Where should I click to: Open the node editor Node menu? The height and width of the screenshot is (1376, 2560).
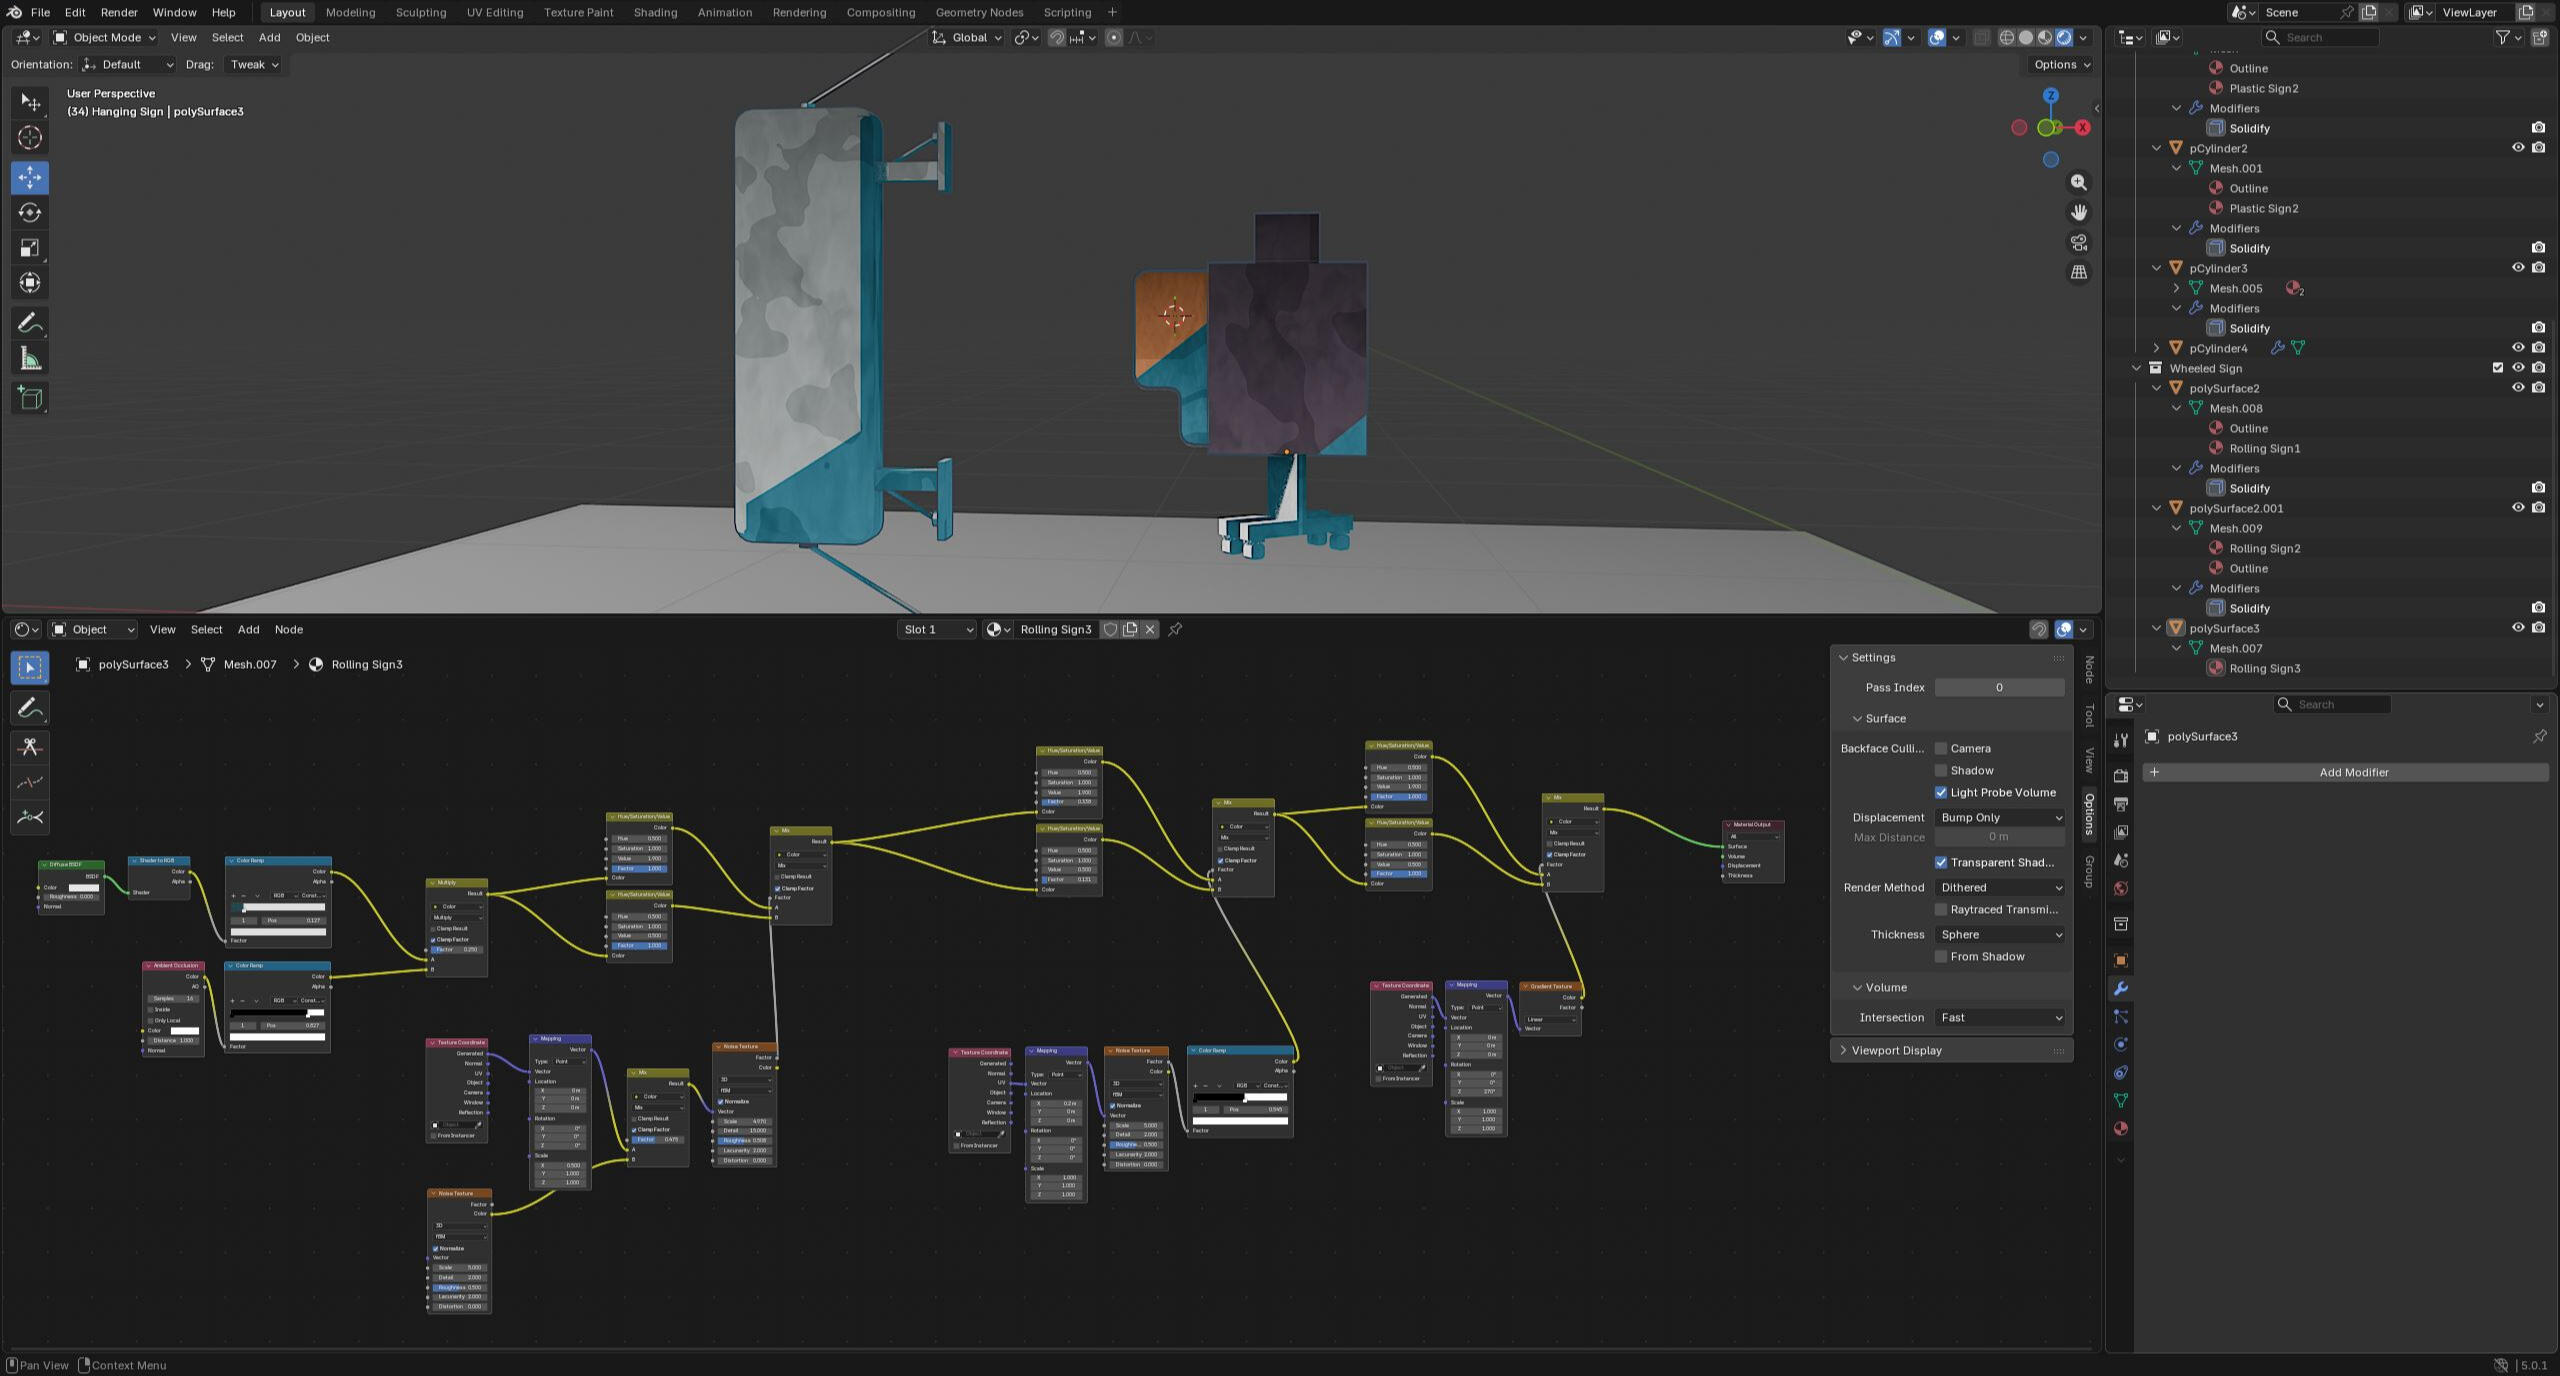coord(289,629)
